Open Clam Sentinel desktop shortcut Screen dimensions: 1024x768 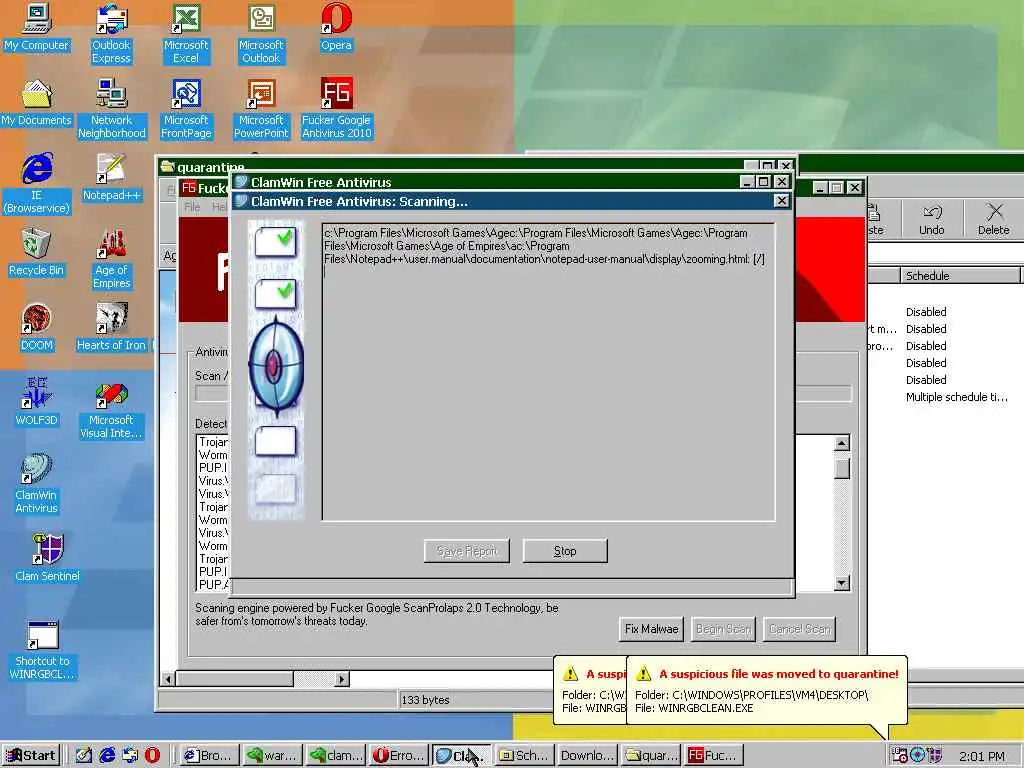click(x=47, y=558)
